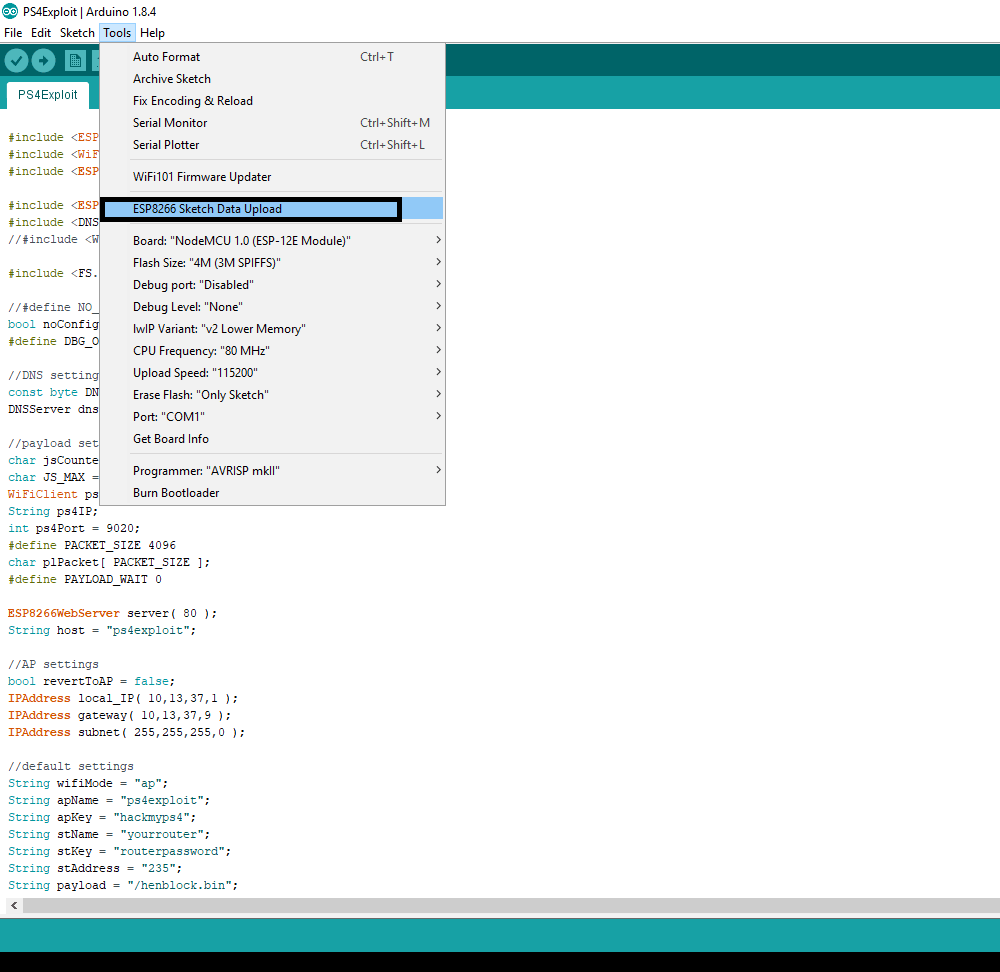Click the line "int ps4Port = 9020;"
The image size is (1000, 972).
click(74, 528)
